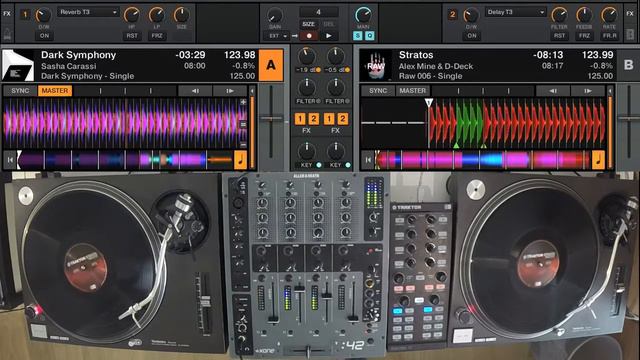Click the loop recorder play button
The height and width of the screenshot is (360, 640).
coord(329,36)
